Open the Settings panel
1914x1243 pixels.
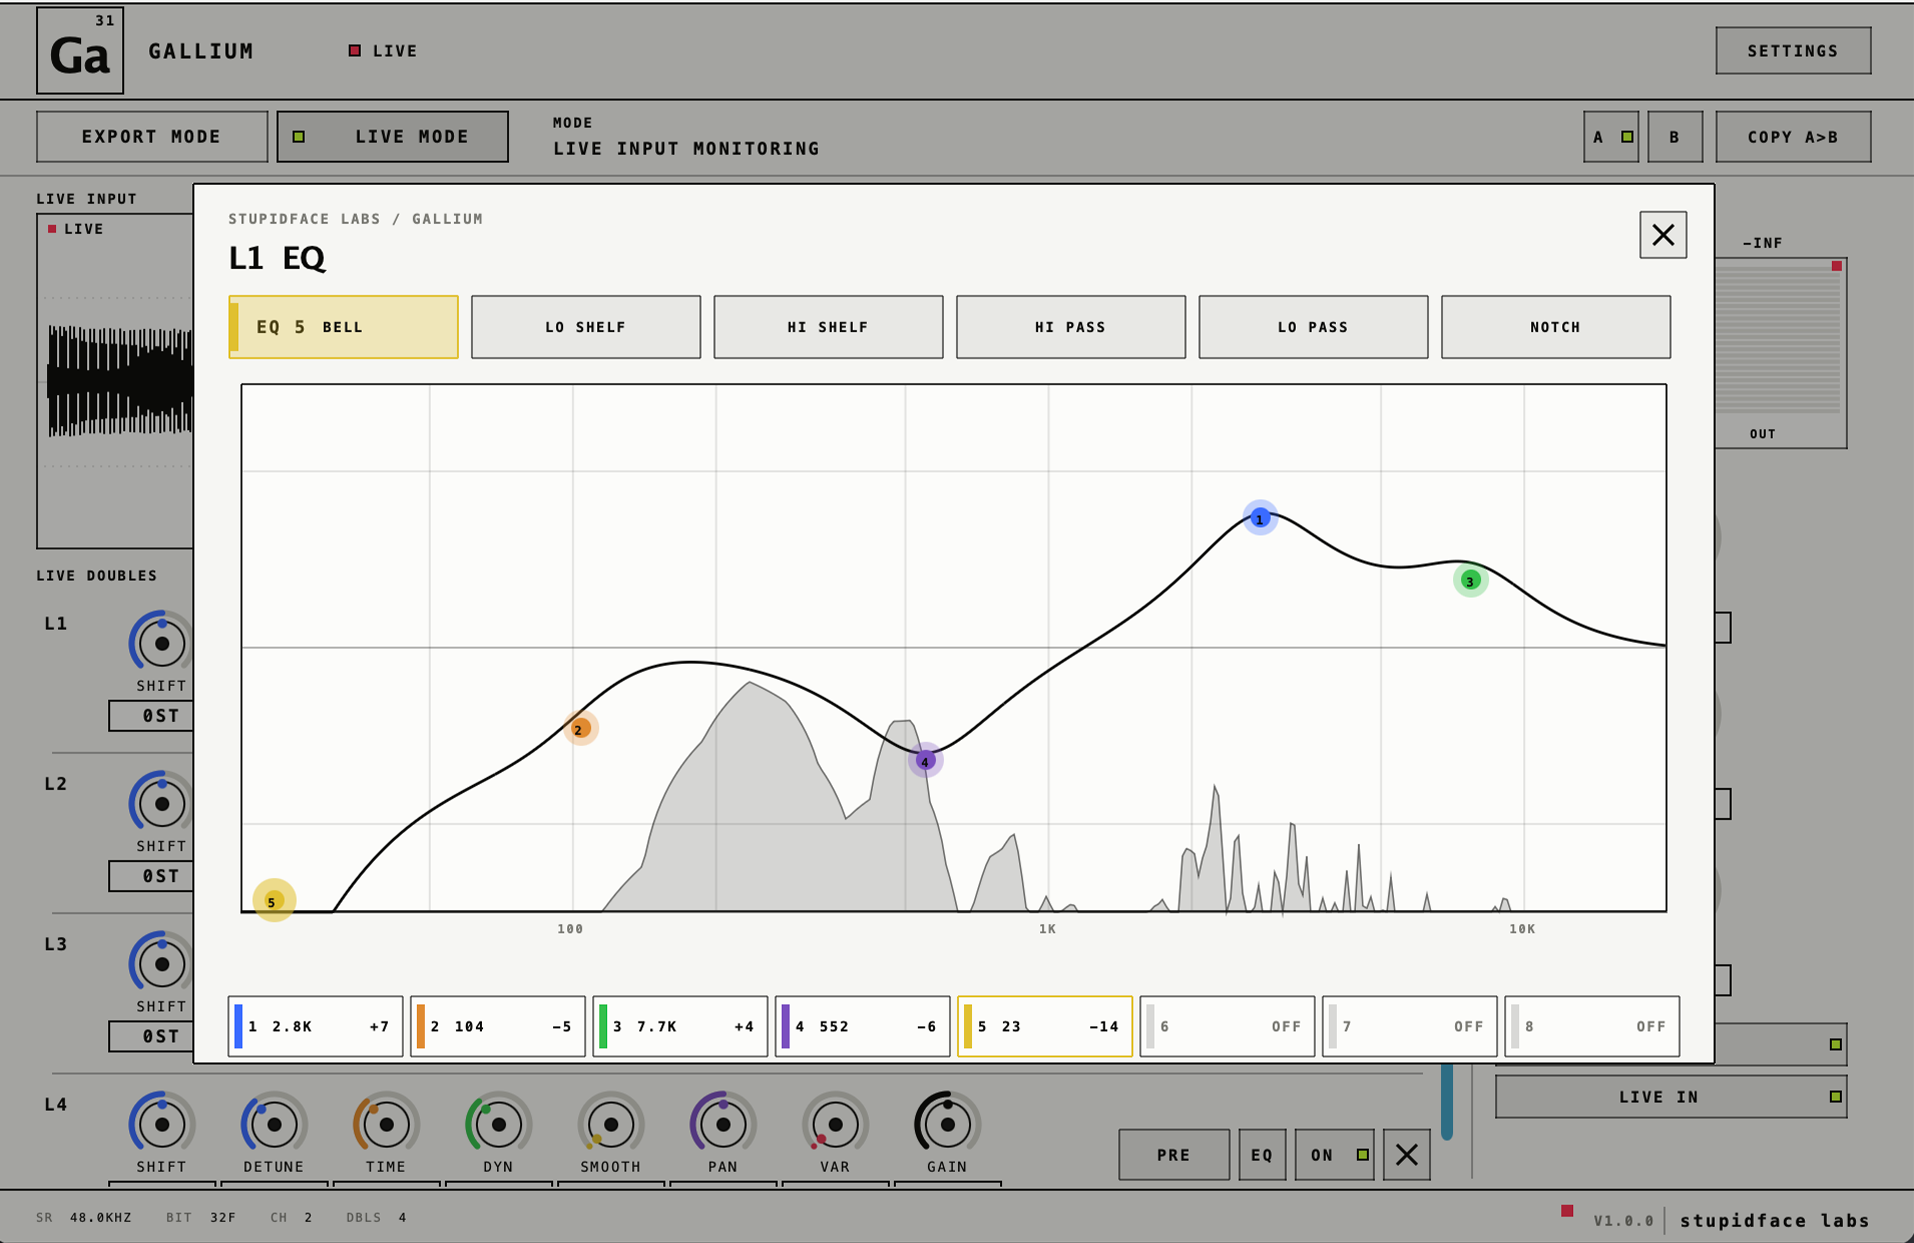click(1793, 51)
